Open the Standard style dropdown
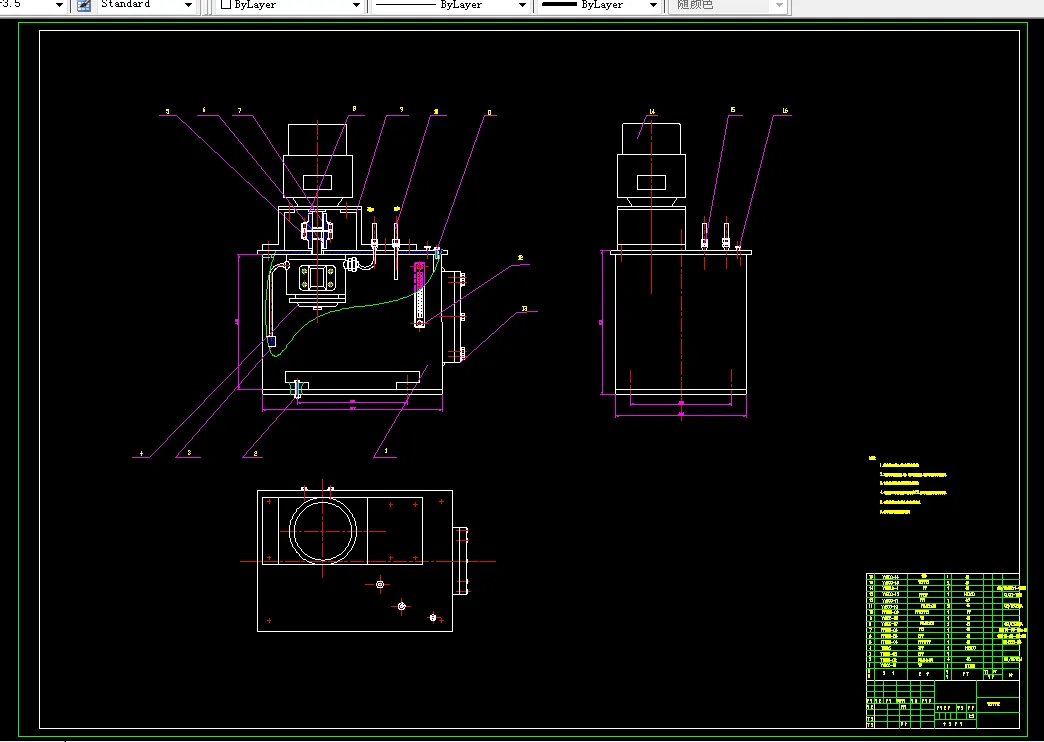 pos(188,5)
